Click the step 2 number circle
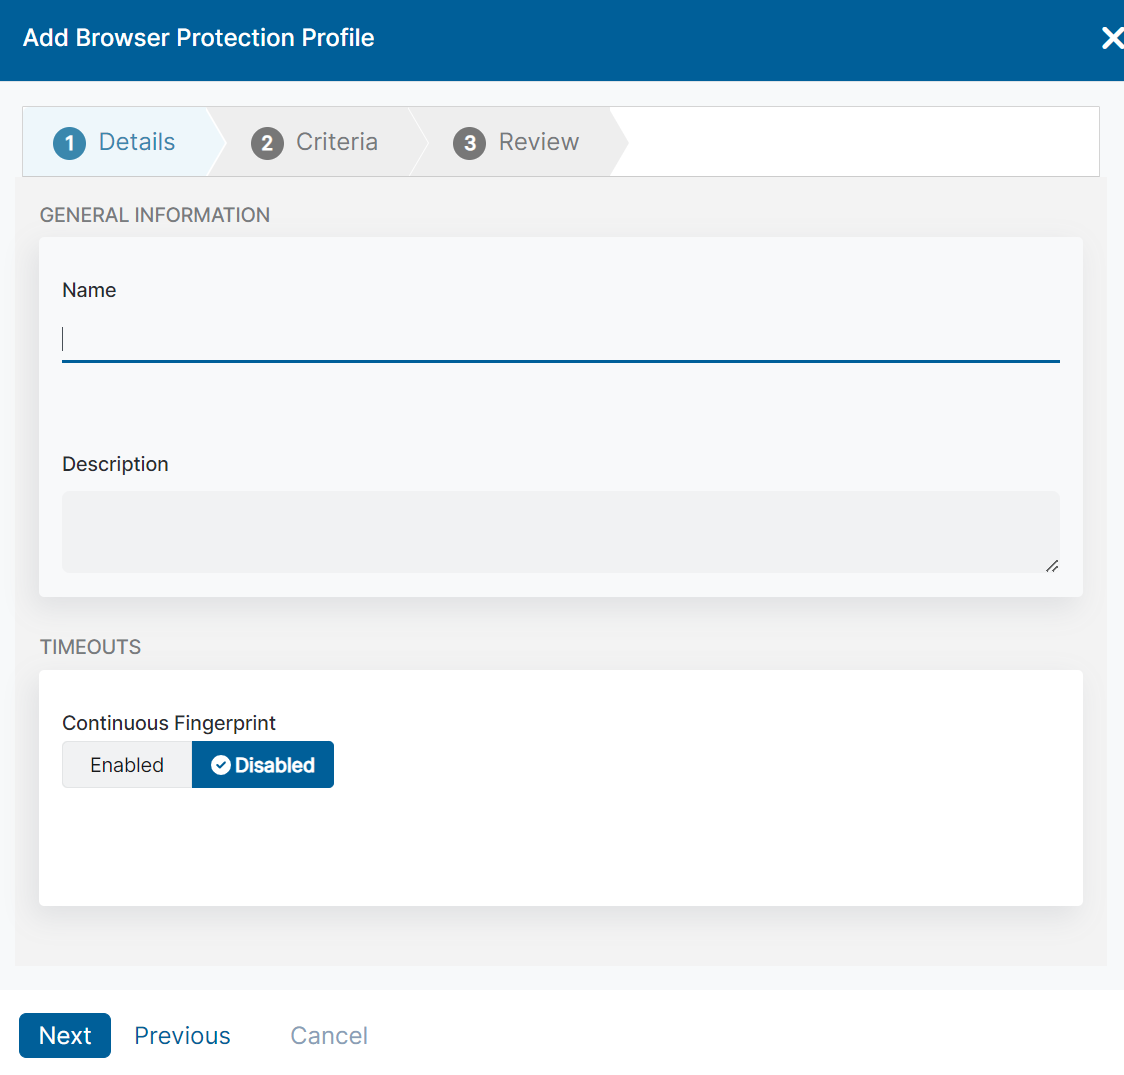Screen dimensions: 1124x1075 tap(267, 143)
